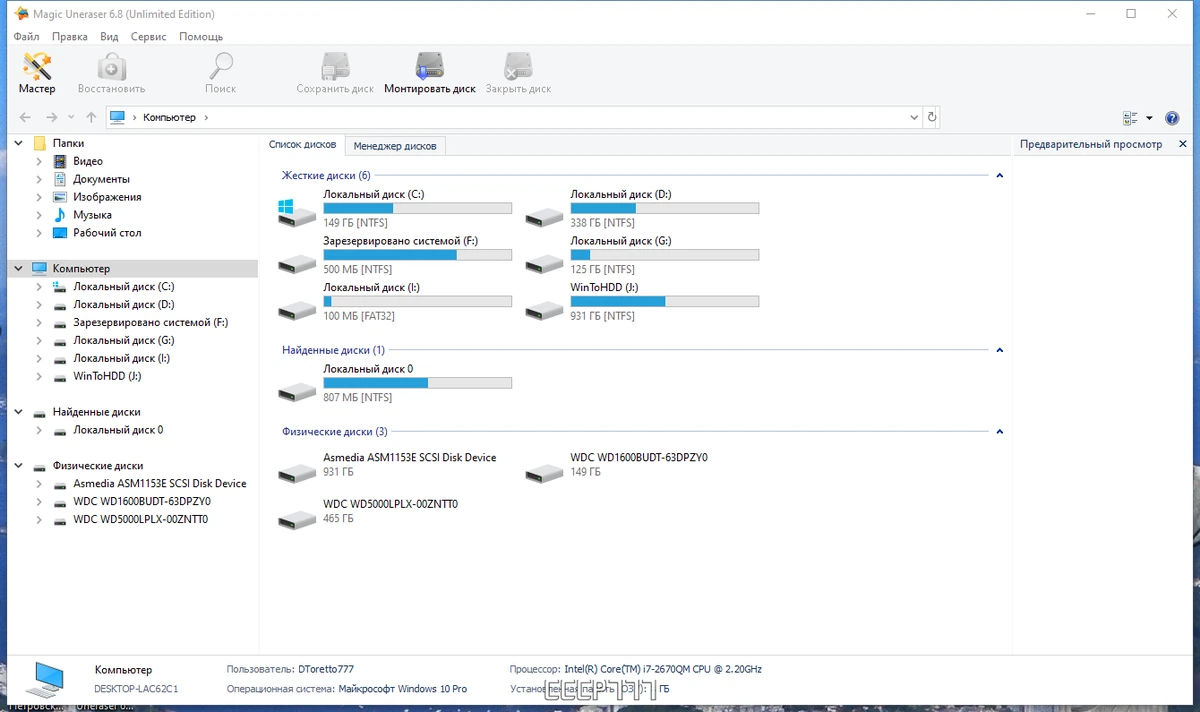Collapse the Папки tree node
Image resolution: width=1200 pixels, height=712 pixels.
(x=19, y=143)
